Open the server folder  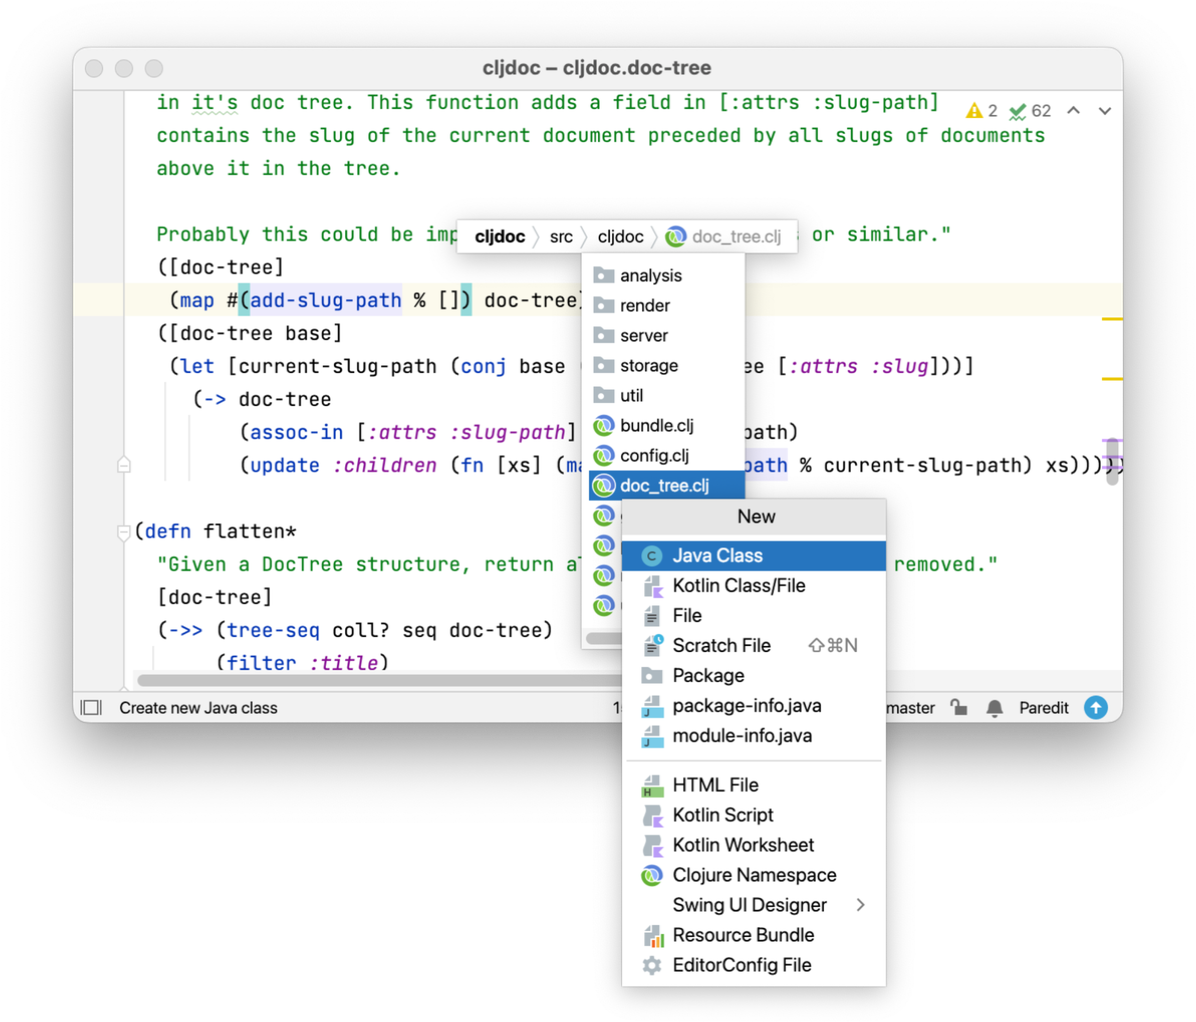(x=664, y=336)
